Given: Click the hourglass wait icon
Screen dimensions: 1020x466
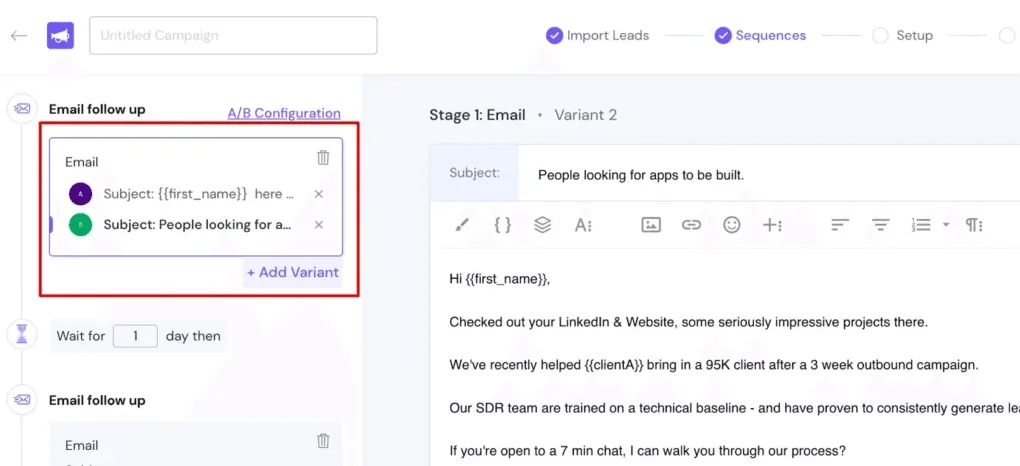Looking at the screenshot, I should pos(22,334).
